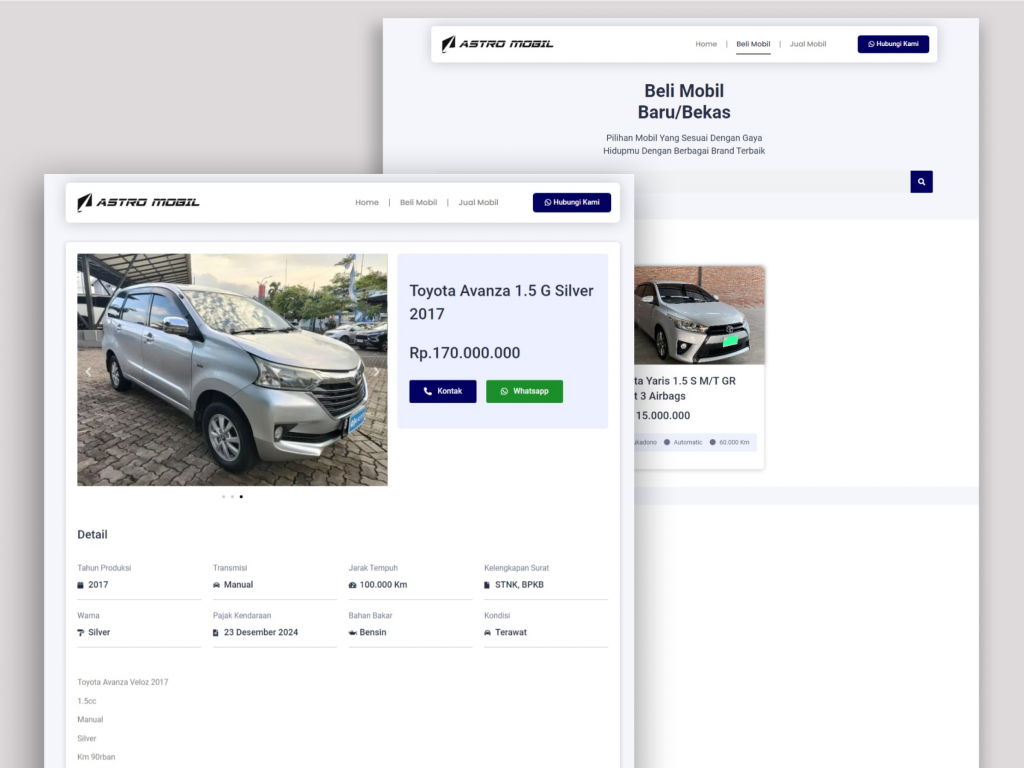Click the paint roller icon beside Silver
This screenshot has width=1024, height=768.
[x=81, y=633]
